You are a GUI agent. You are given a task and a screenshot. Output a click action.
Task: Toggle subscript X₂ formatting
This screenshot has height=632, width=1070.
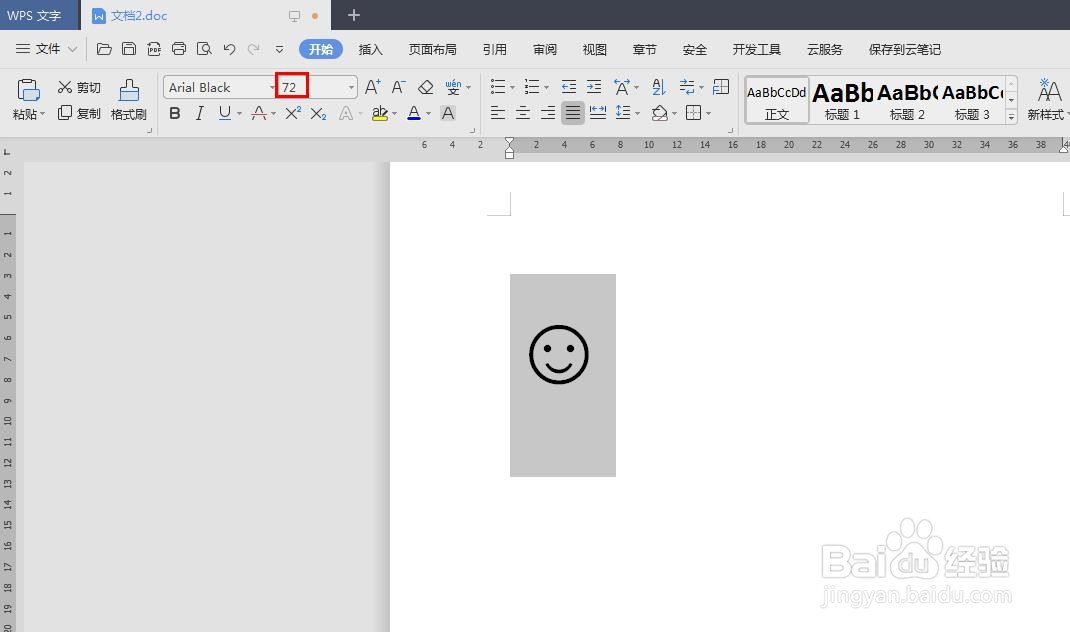(x=319, y=113)
